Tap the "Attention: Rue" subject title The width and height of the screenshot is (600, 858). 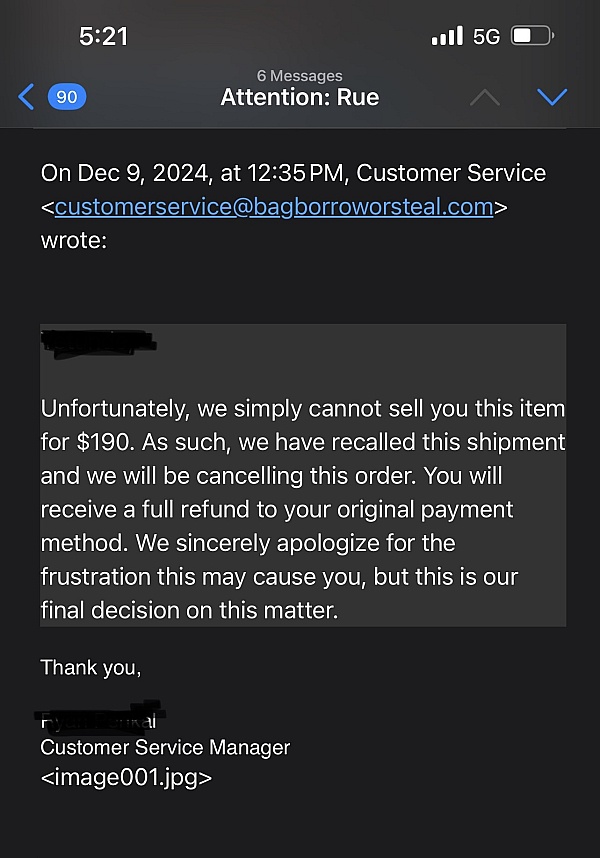pyautogui.click(x=300, y=98)
